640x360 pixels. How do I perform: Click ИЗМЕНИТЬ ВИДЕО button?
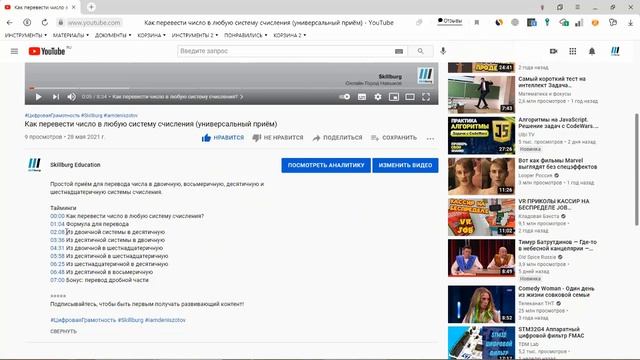405,165
